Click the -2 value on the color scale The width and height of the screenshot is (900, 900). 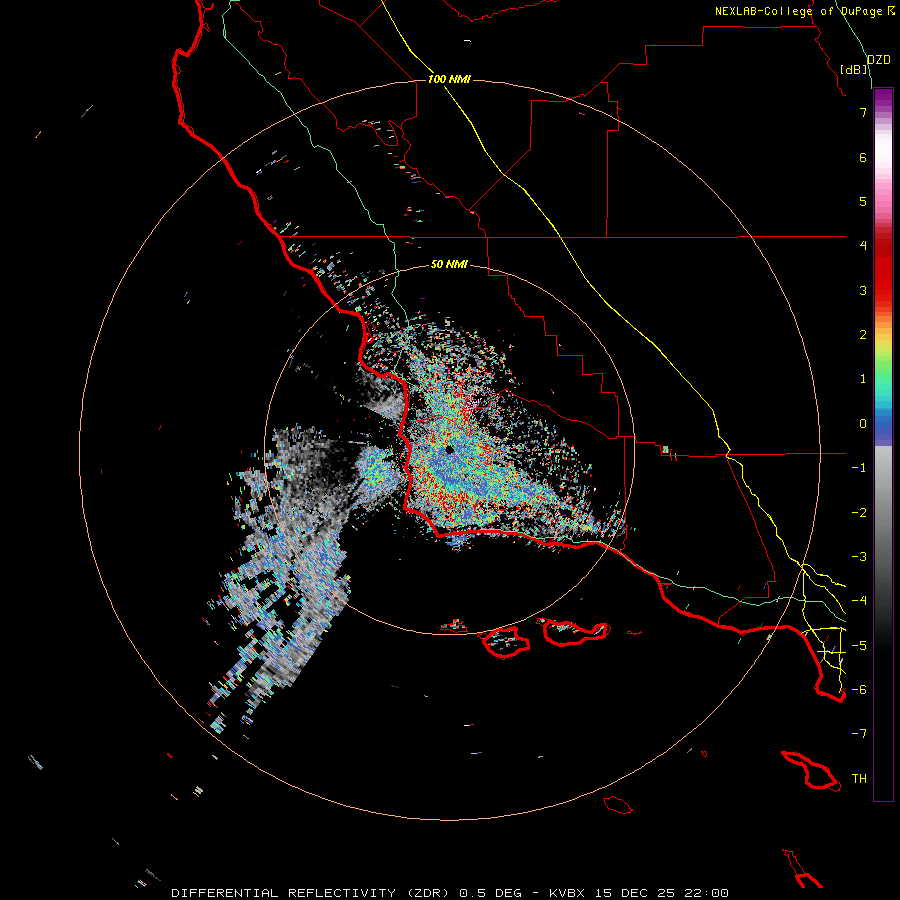point(859,513)
